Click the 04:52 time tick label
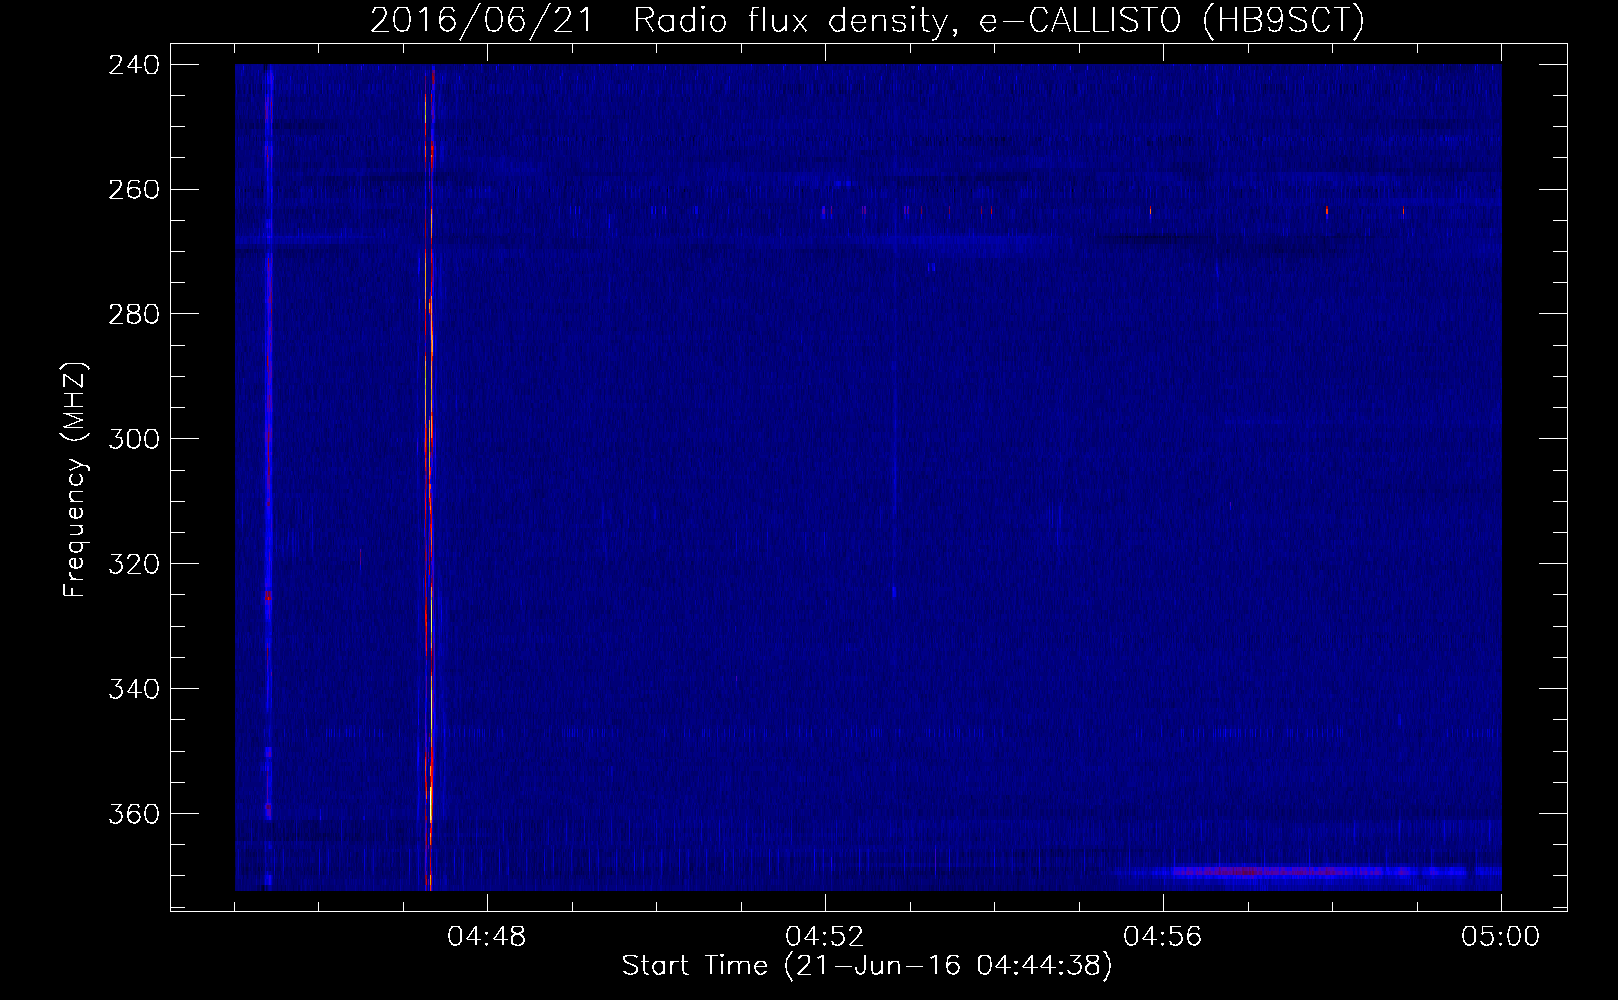The image size is (1618, 1000). point(825,937)
